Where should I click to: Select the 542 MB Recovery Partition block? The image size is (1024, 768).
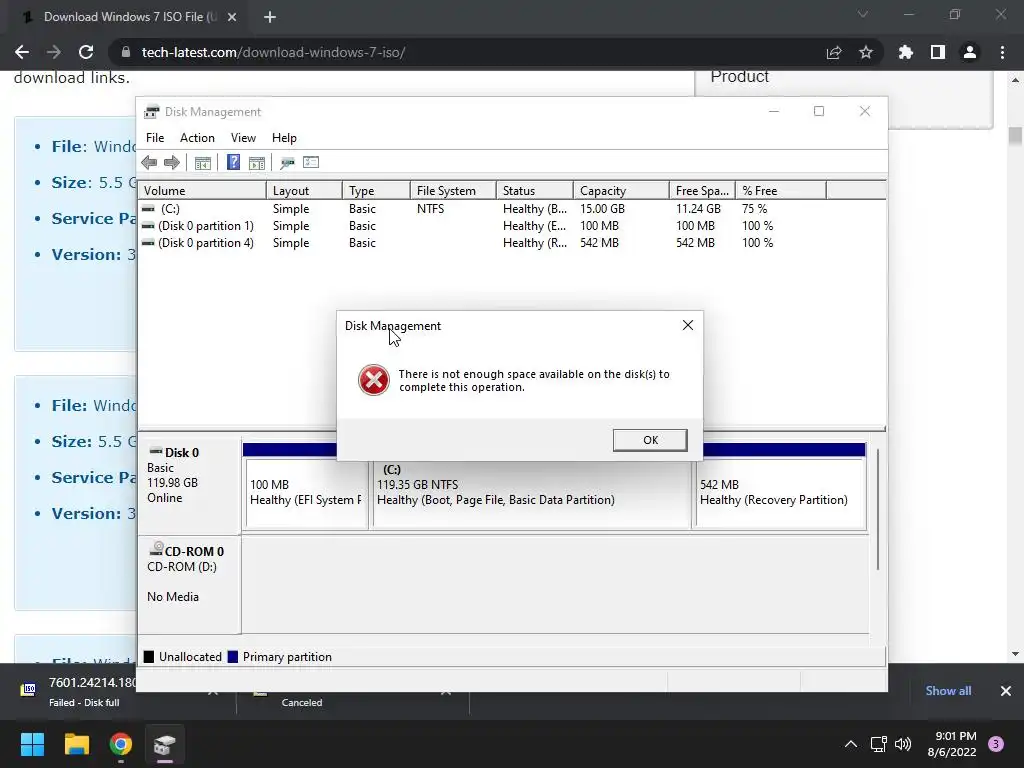click(x=780, y=492)
